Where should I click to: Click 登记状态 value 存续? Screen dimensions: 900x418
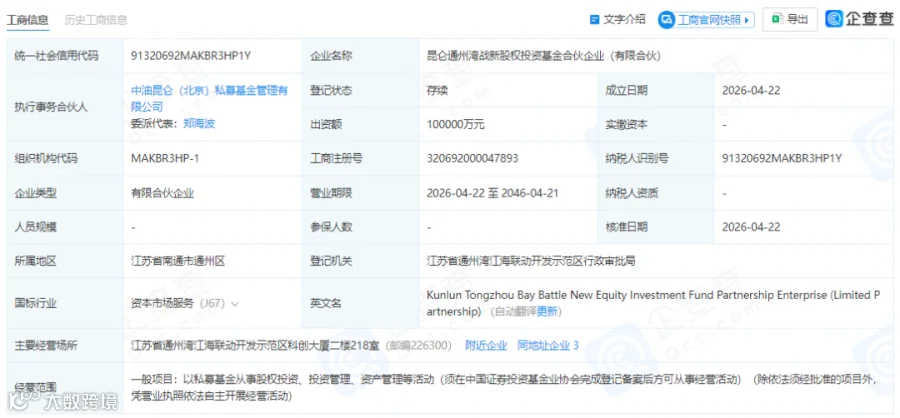point(437,90)
